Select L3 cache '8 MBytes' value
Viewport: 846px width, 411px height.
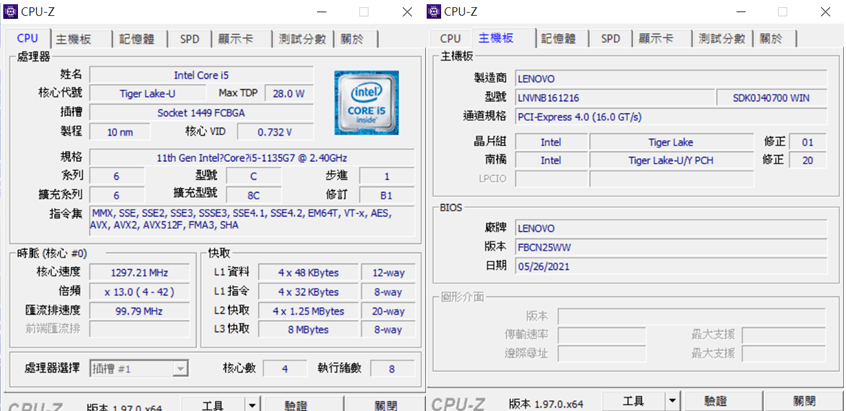click(x=308, y=330)
